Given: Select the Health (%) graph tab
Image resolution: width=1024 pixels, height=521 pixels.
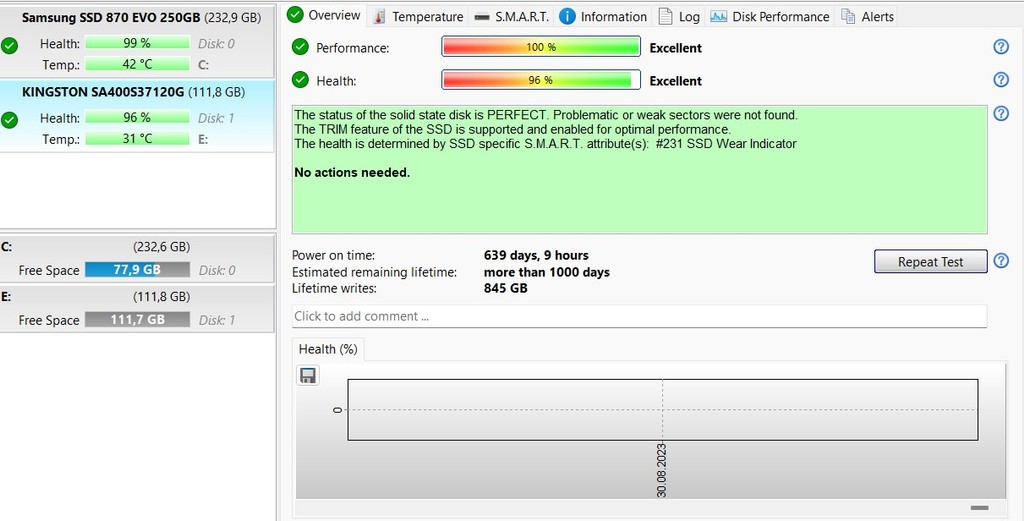Looking at the screenshot, I should pyautogui.click(x=328, y=349).
